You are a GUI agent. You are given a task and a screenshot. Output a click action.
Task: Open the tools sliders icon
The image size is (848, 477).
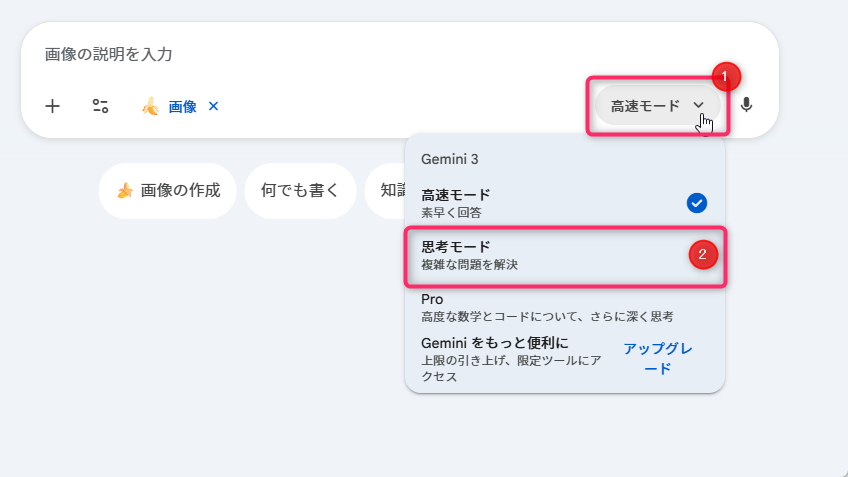click(100, 106)
